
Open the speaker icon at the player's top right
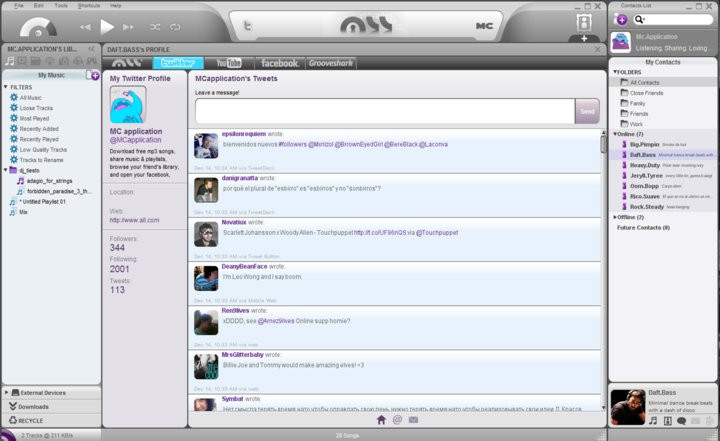tap(584, 23)
